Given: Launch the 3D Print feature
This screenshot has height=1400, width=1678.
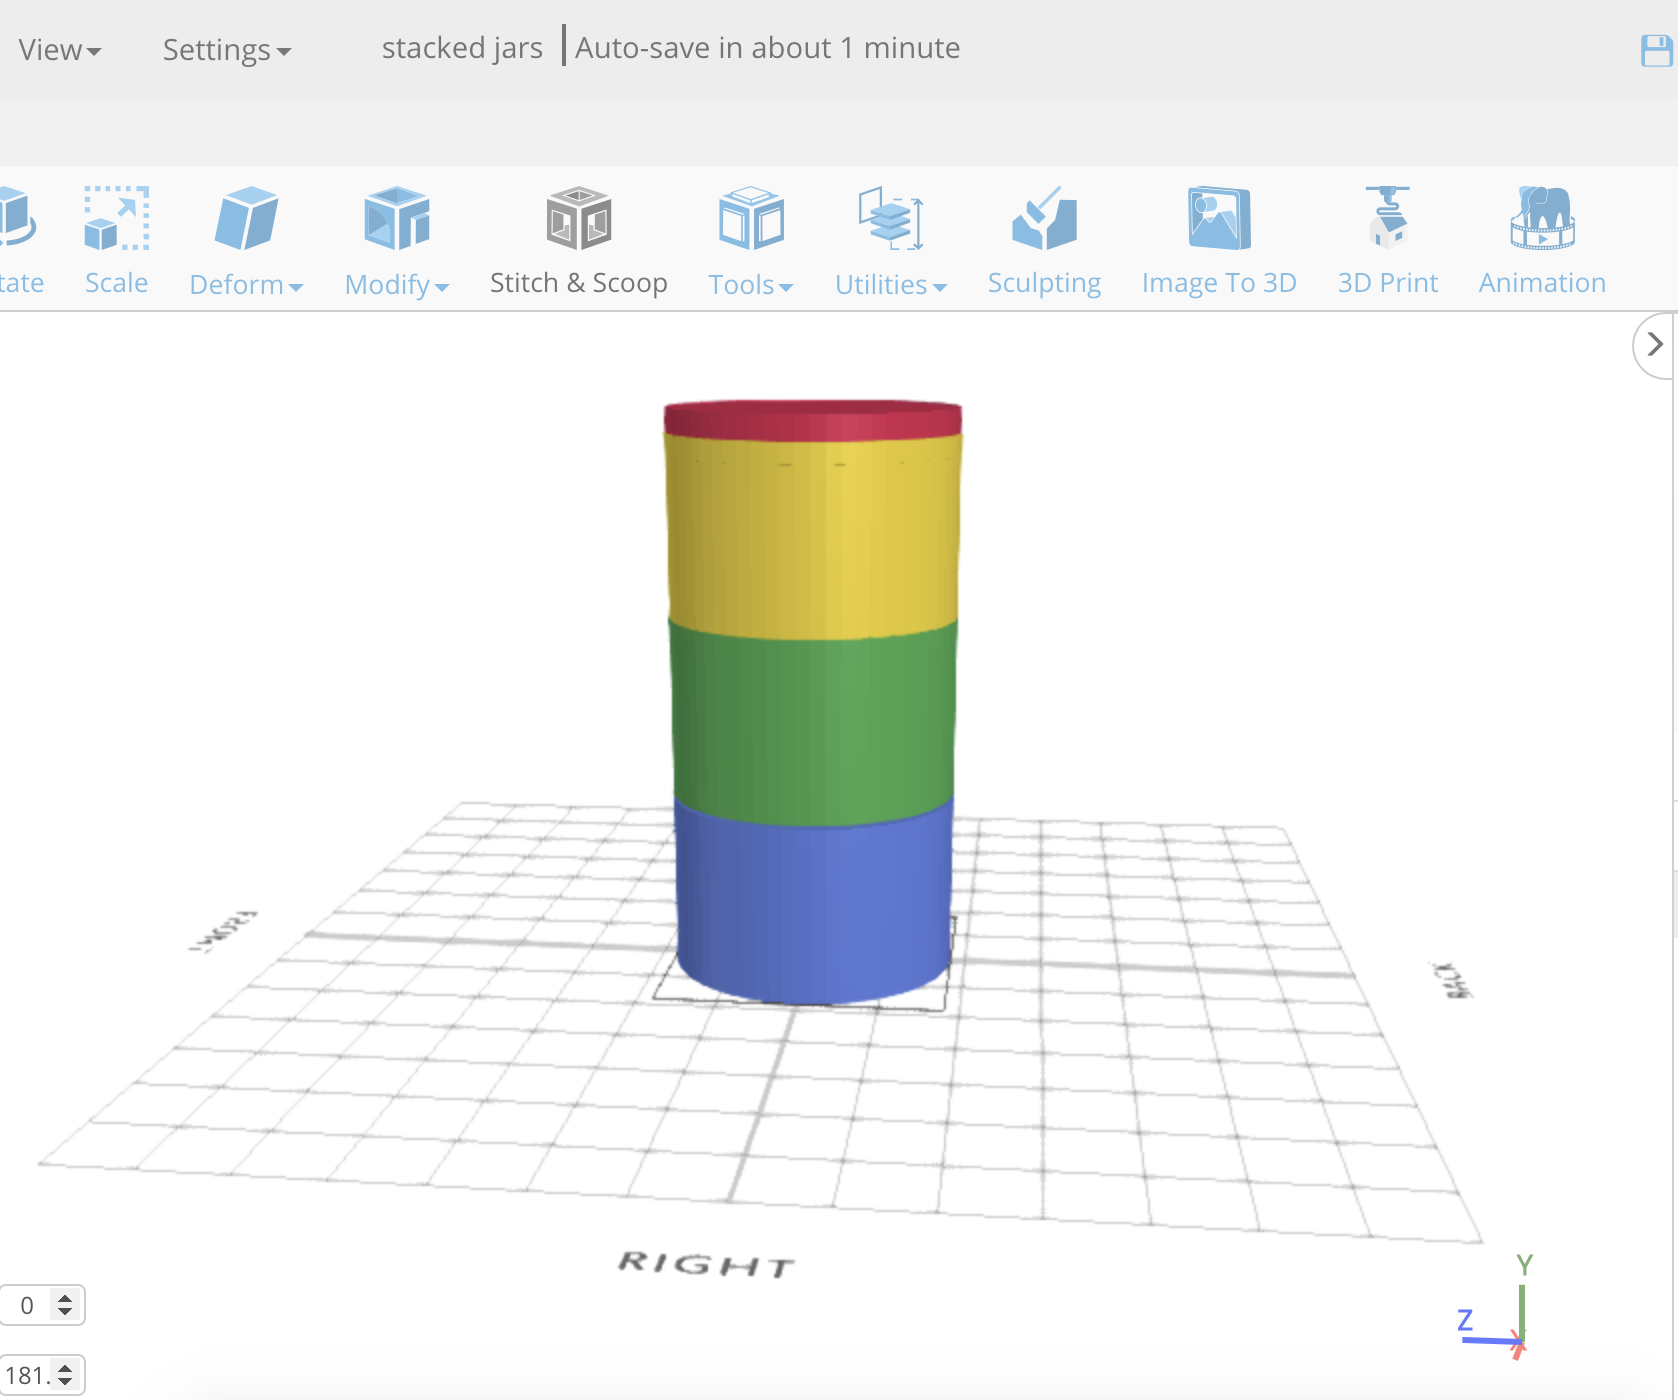Looking at the screenshot, I should [x=1388, y=240].
